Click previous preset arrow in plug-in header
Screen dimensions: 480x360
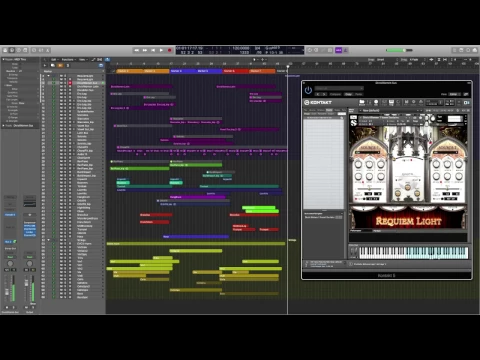click(318, 94)
